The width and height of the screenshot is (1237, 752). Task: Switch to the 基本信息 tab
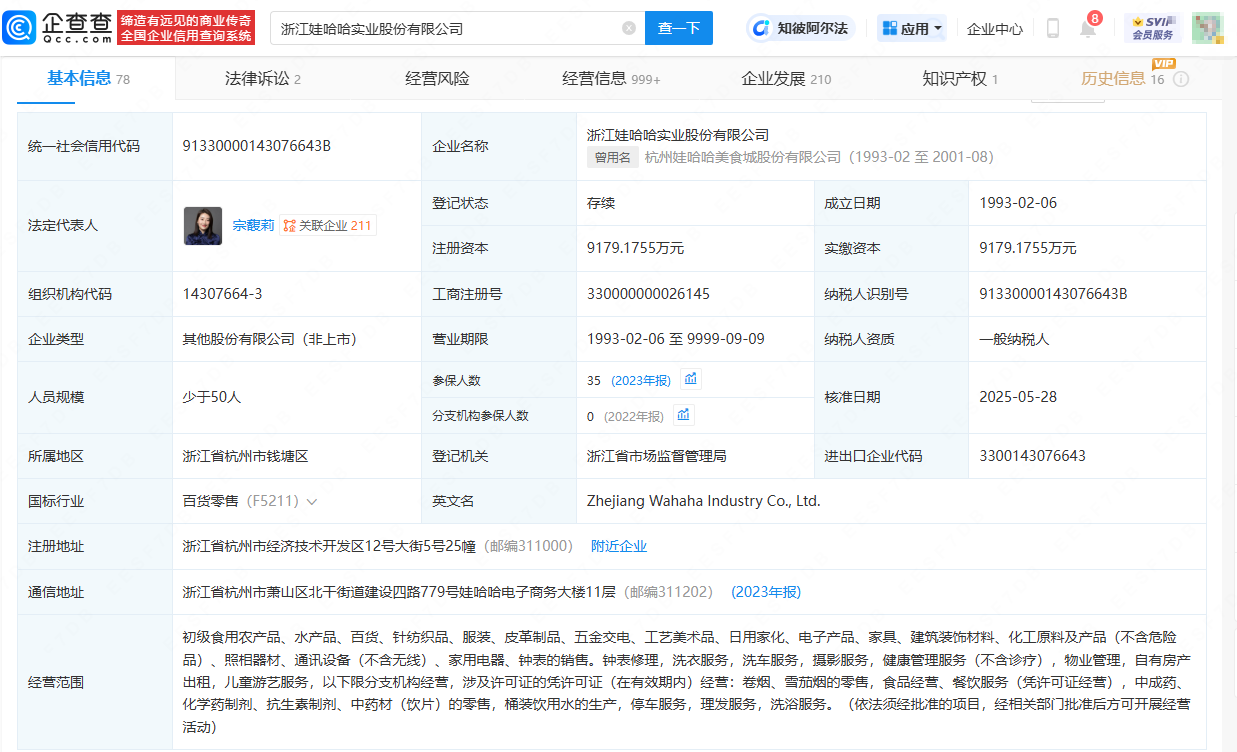(x=88, y=79)
